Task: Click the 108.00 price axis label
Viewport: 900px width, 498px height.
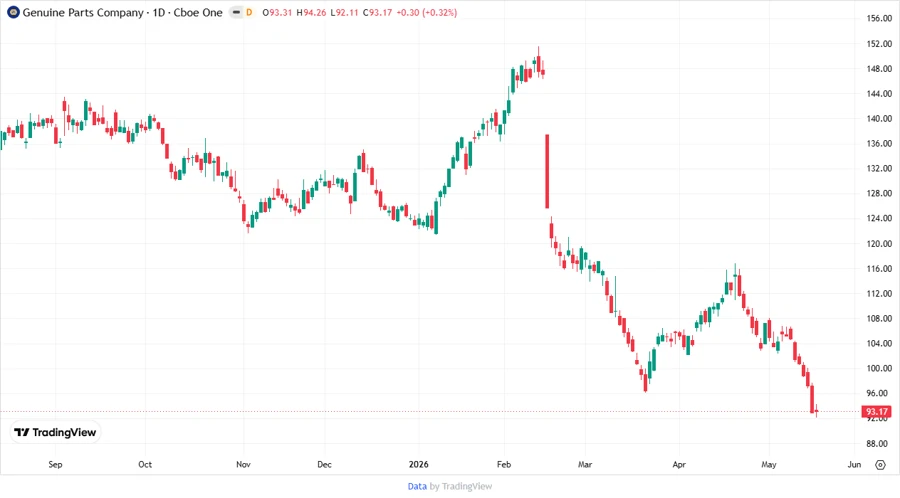Action: (879, 318)
